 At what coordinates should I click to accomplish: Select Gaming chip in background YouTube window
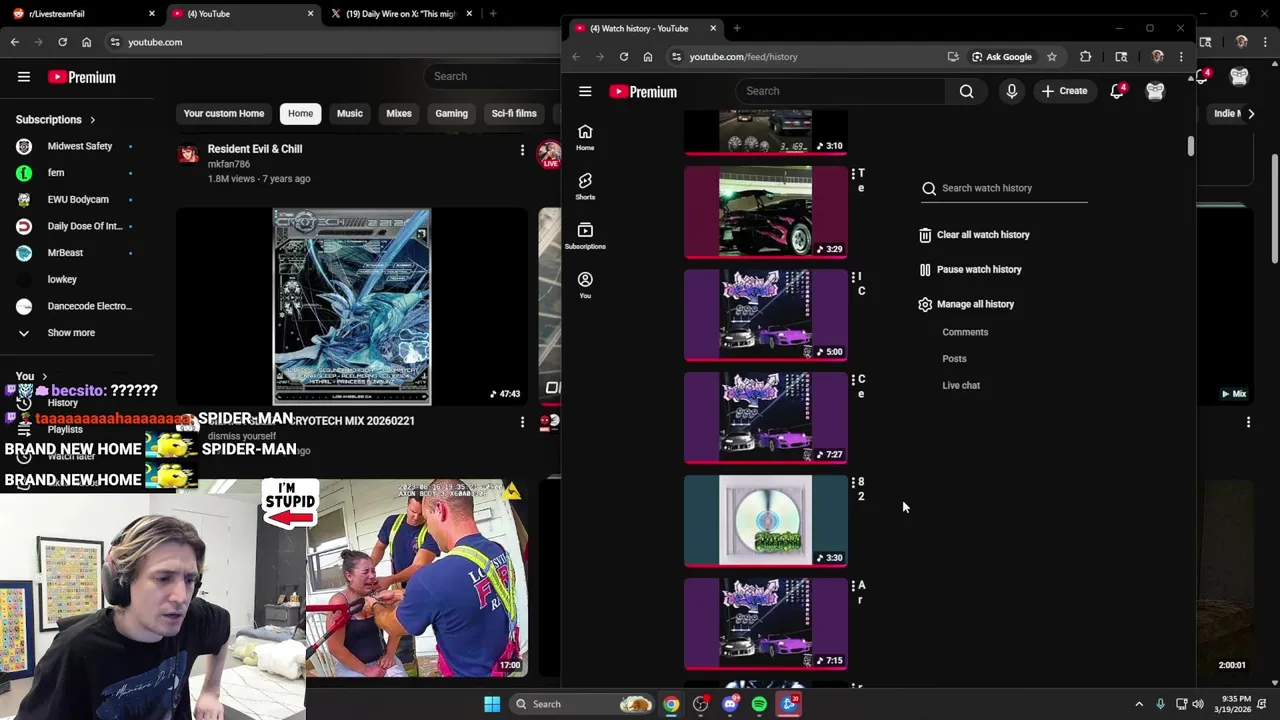click(x=451, y=113)
